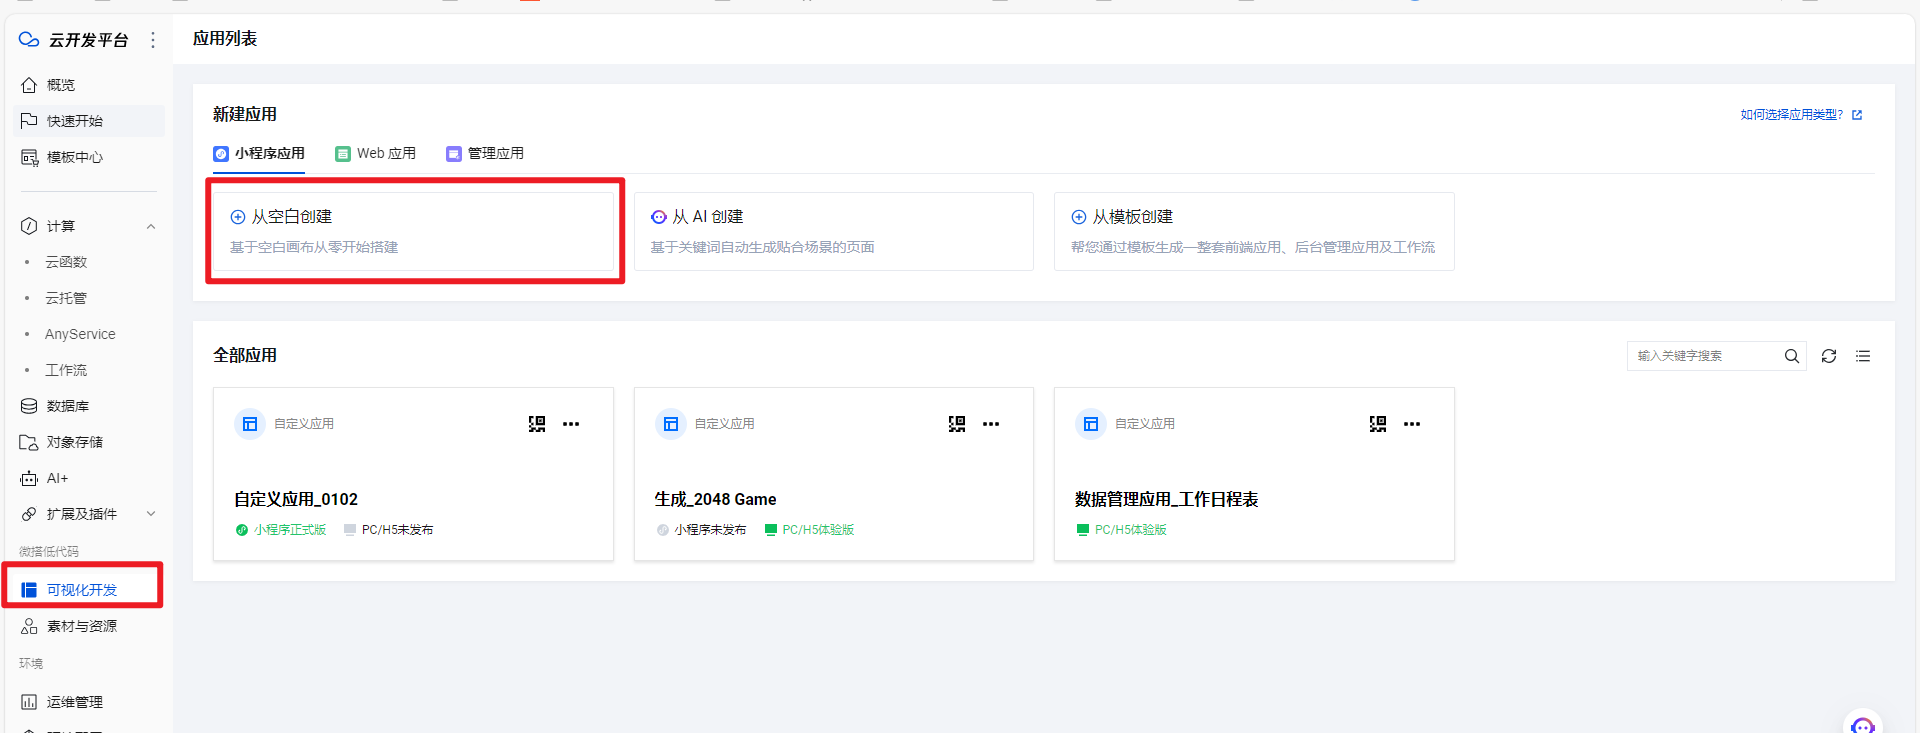Create app via 从模板创建 card
1920x733 pixels.
click(x=1254, y=232)
